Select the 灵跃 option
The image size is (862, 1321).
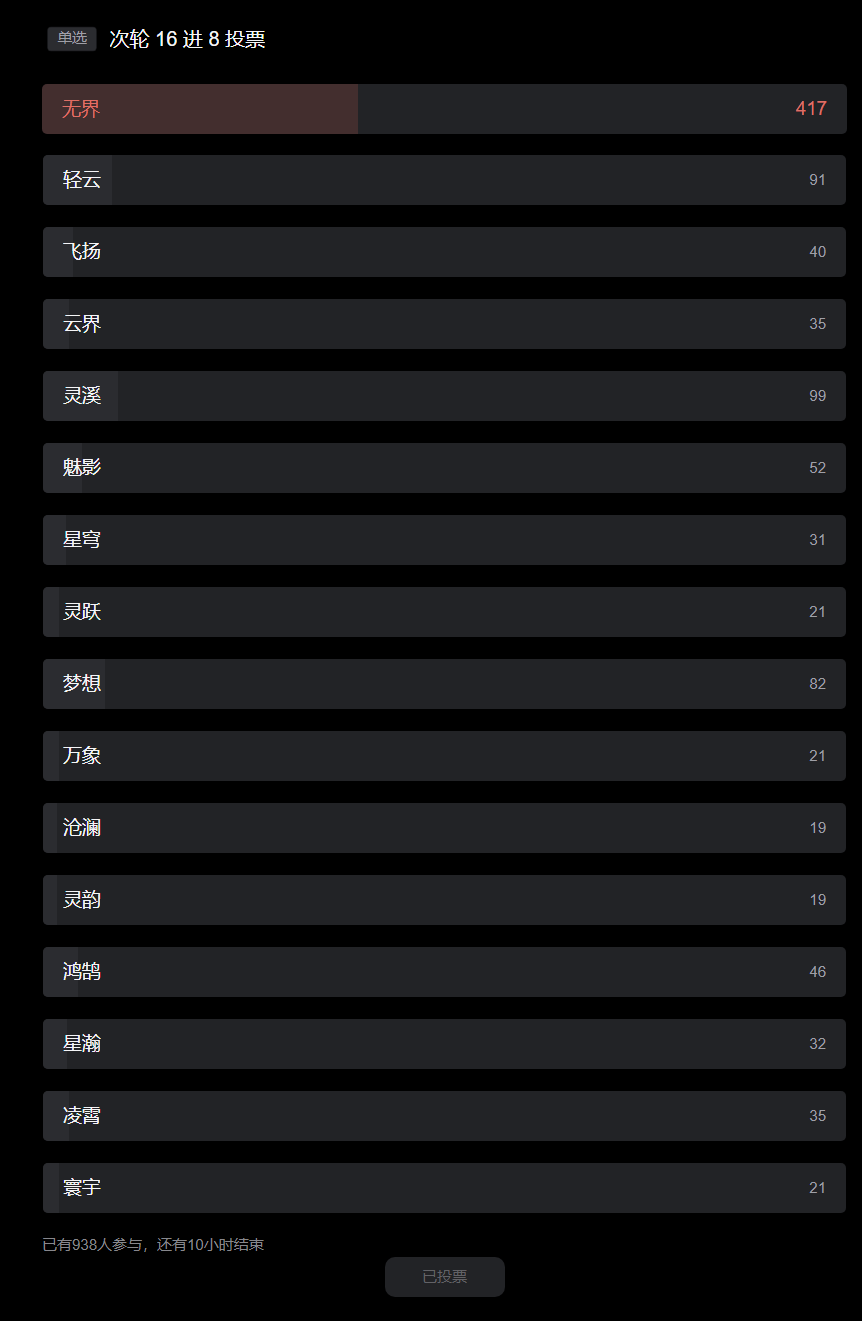click(444, 612)
